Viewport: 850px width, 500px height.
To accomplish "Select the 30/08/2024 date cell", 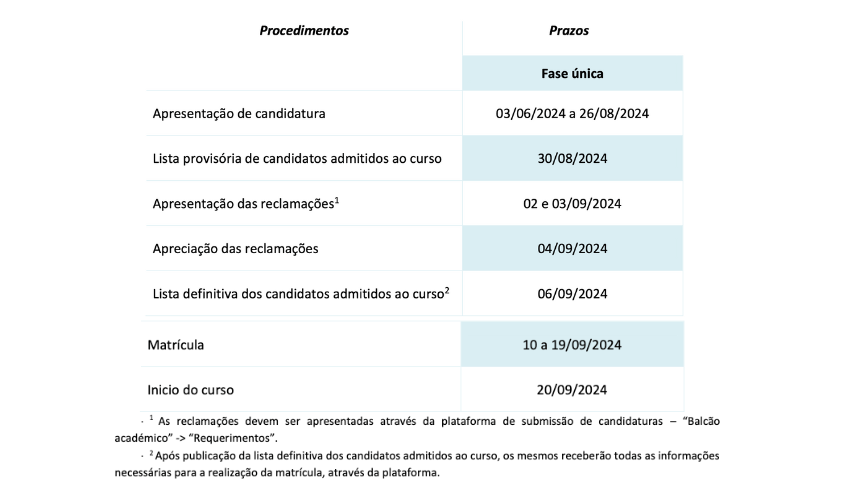I will [x=572, y=158].
